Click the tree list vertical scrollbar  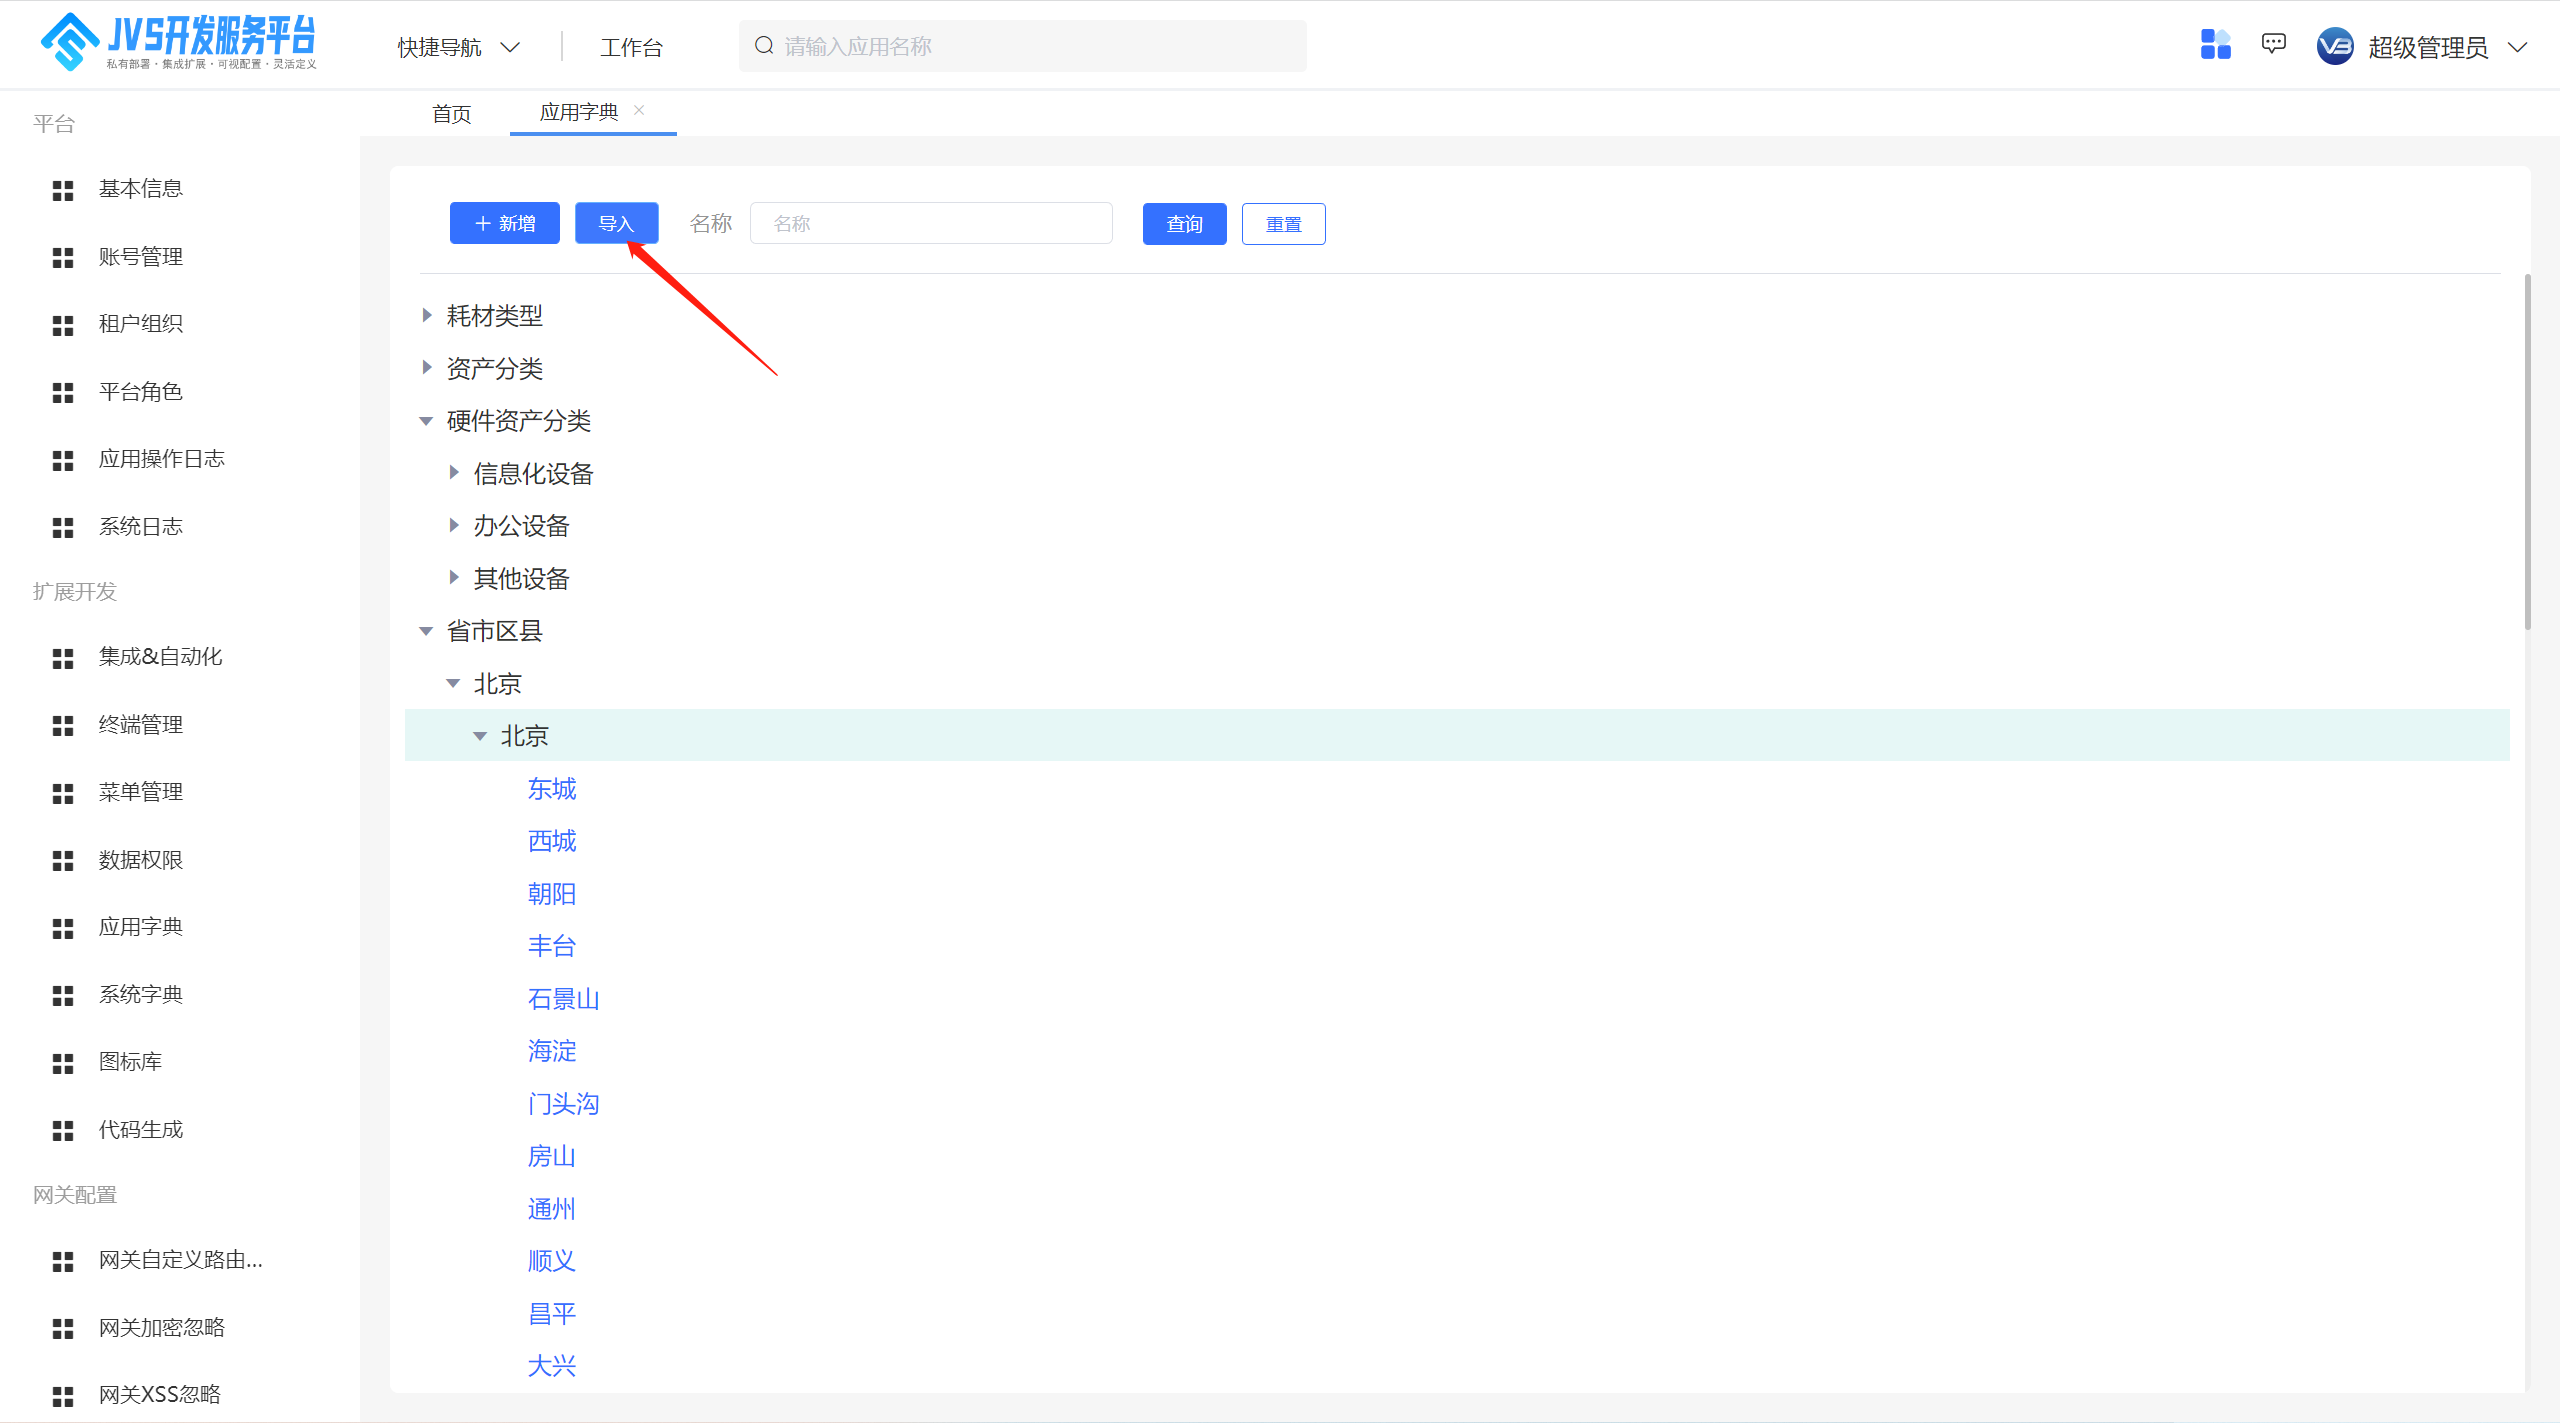click(x=2528, y=452)
